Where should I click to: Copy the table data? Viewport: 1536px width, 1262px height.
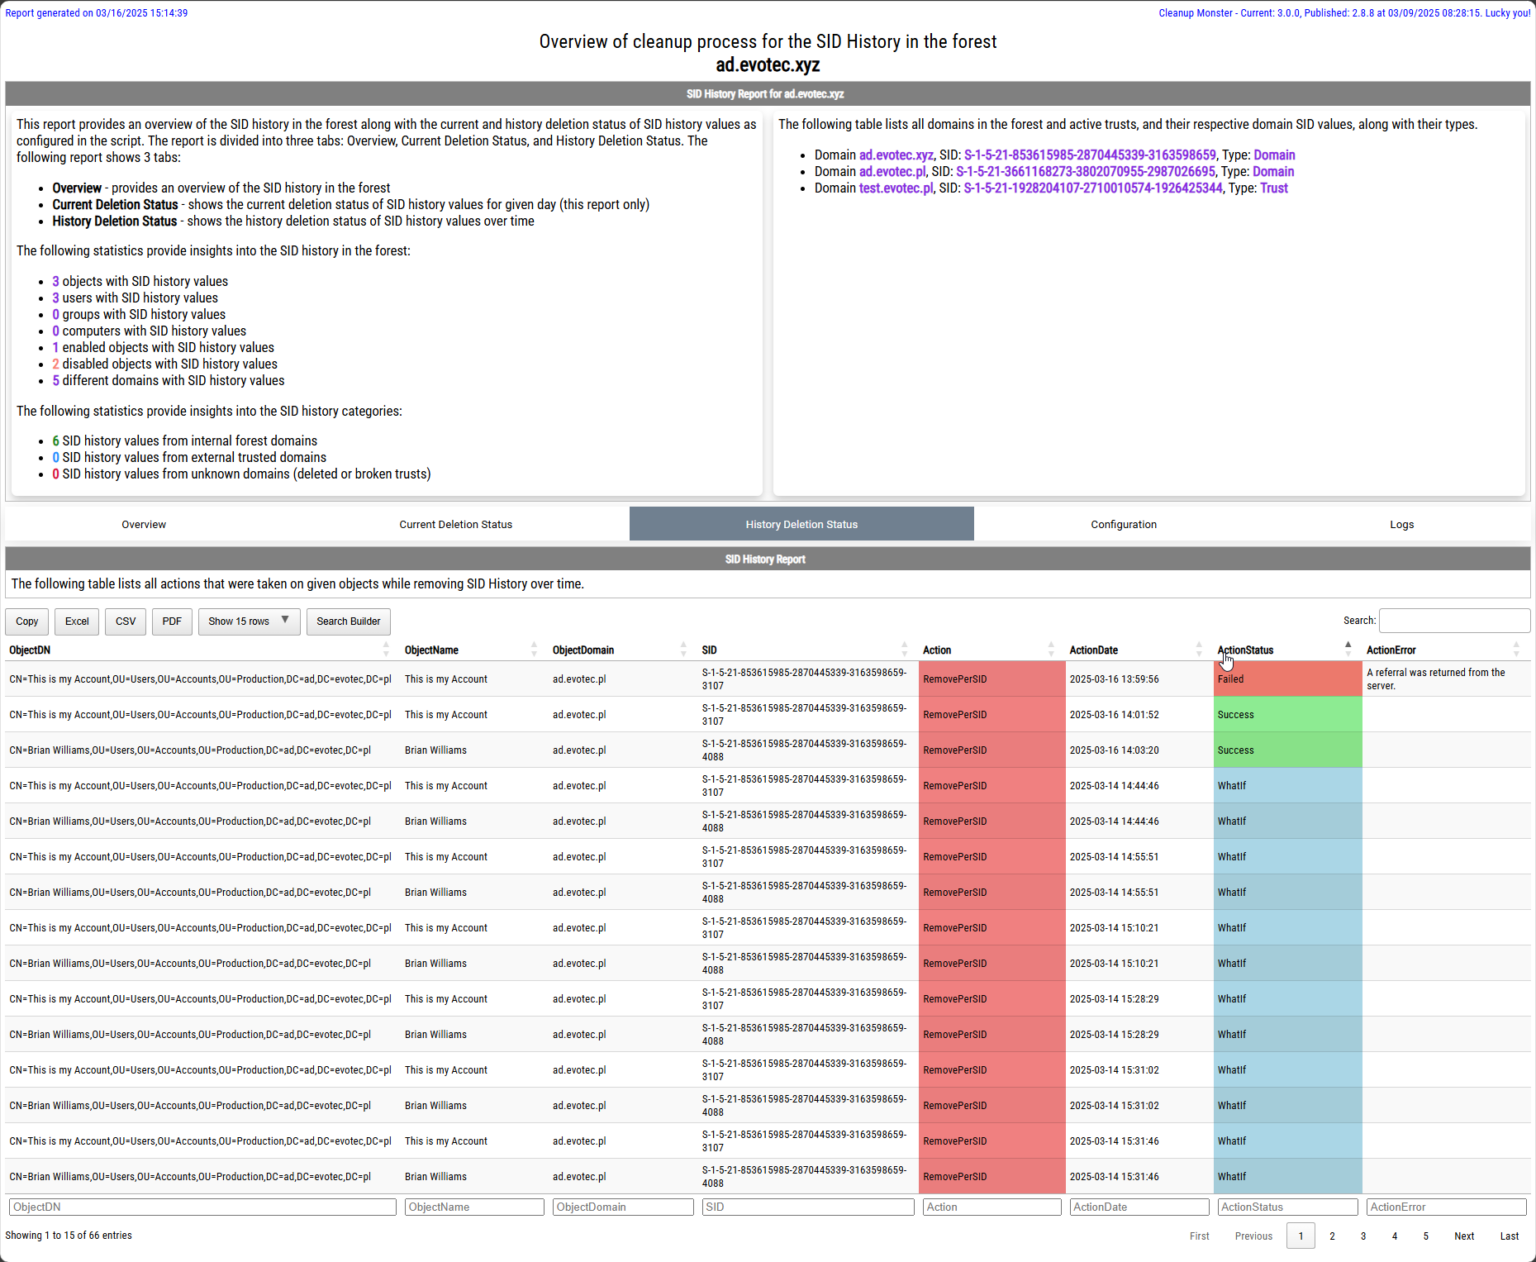tap(26, 621)
